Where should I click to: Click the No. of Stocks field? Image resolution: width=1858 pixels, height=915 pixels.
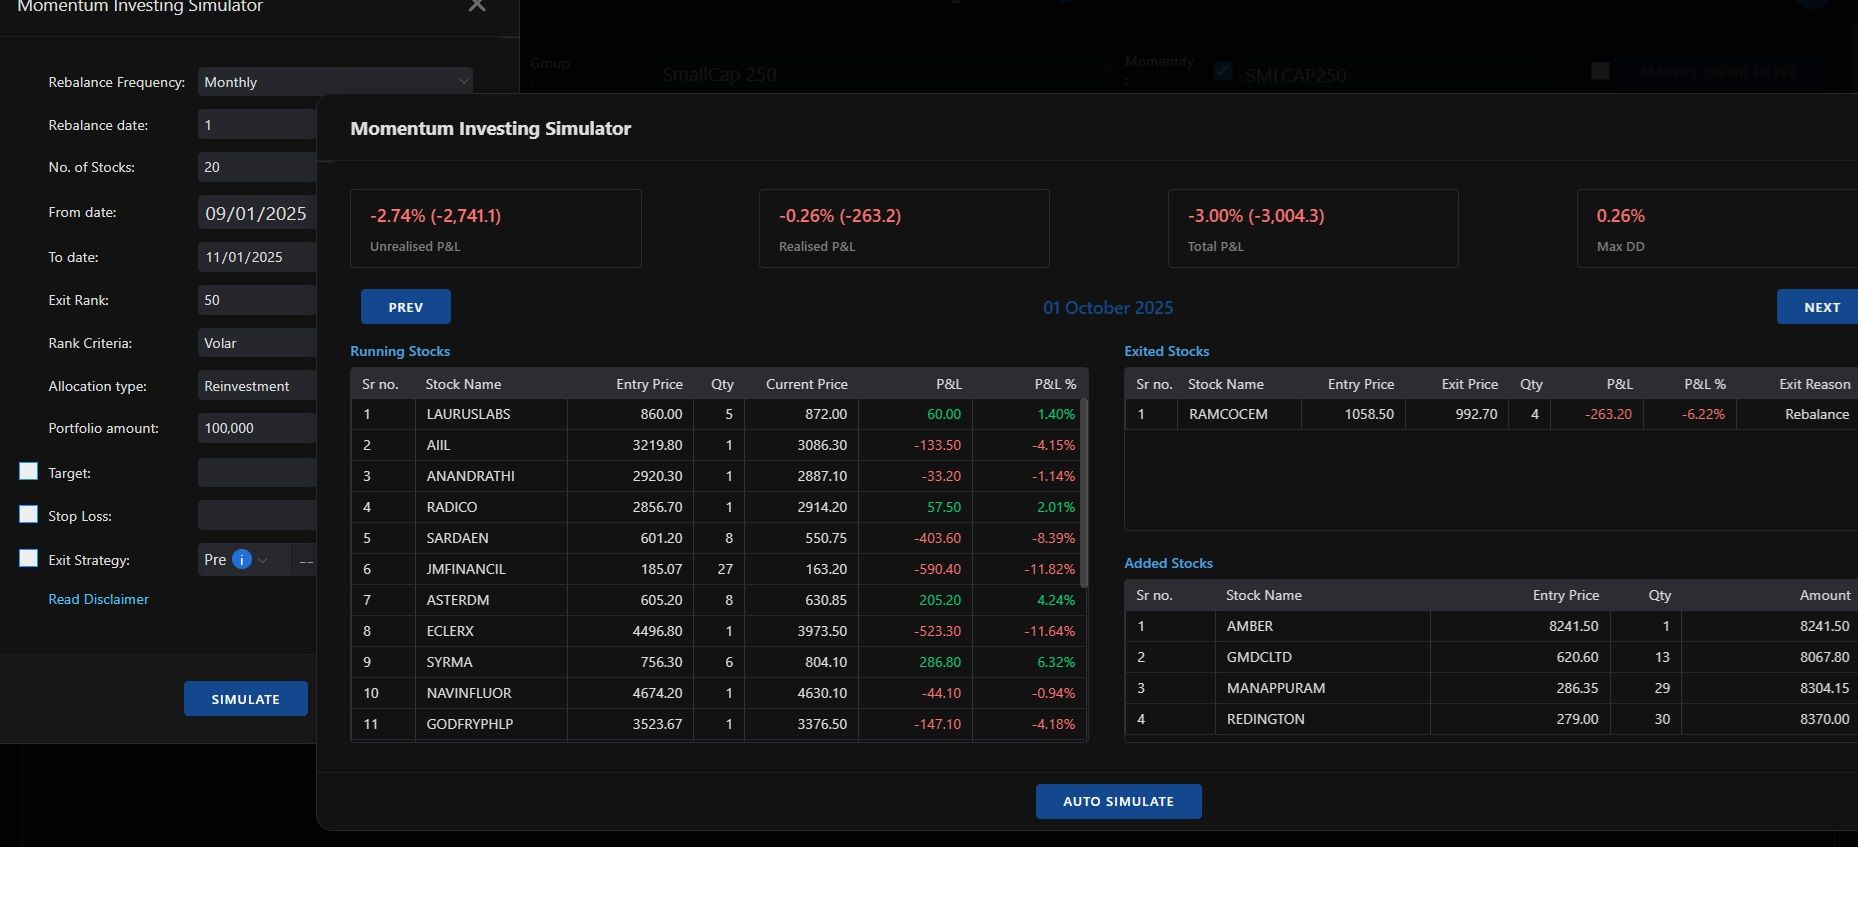257,167
